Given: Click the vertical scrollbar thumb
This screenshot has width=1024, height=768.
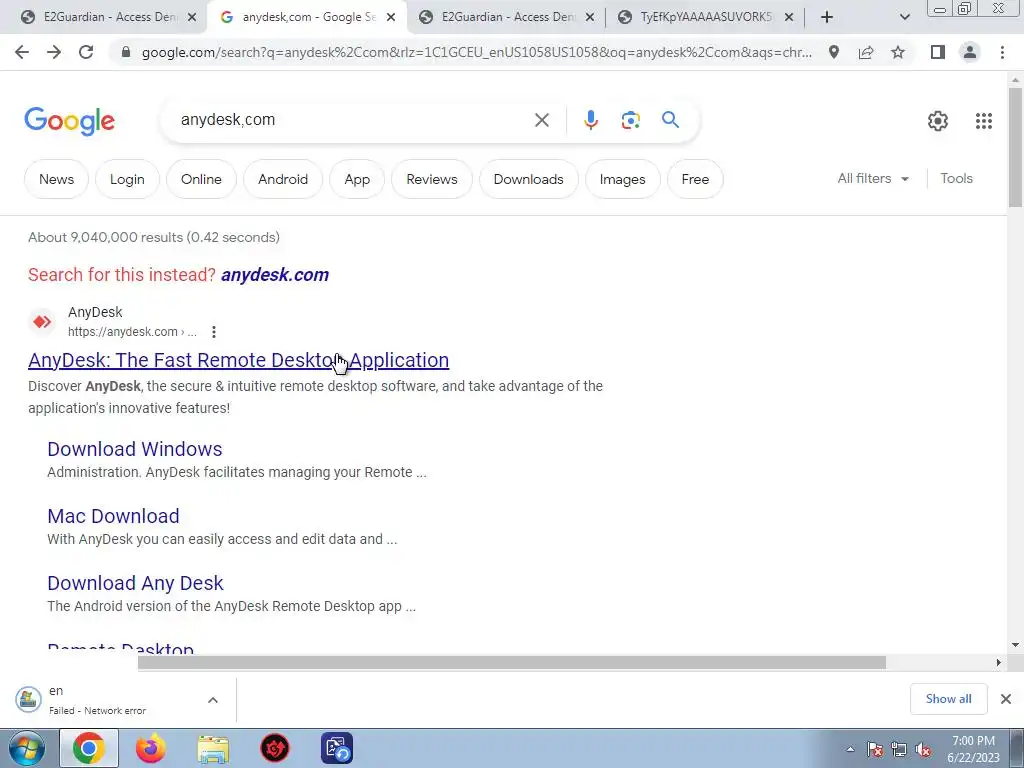Looking at the screenshot, I should coord(1016,148).
